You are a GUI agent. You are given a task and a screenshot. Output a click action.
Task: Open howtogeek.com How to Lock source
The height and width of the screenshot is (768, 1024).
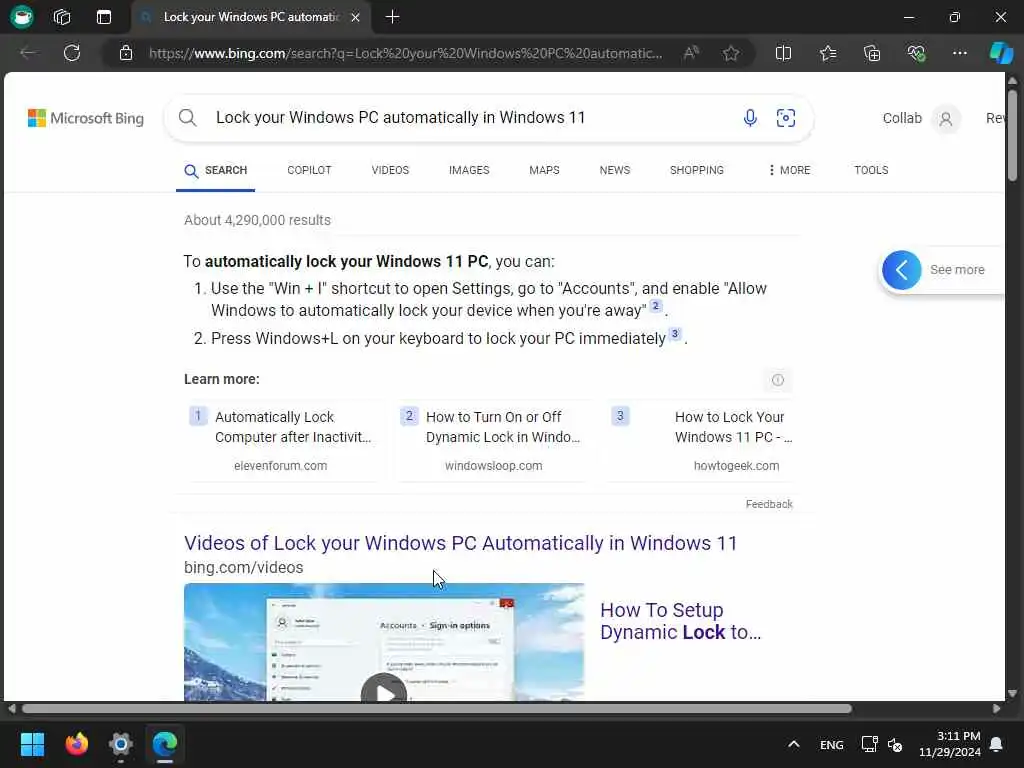click(x=702, y=441)
